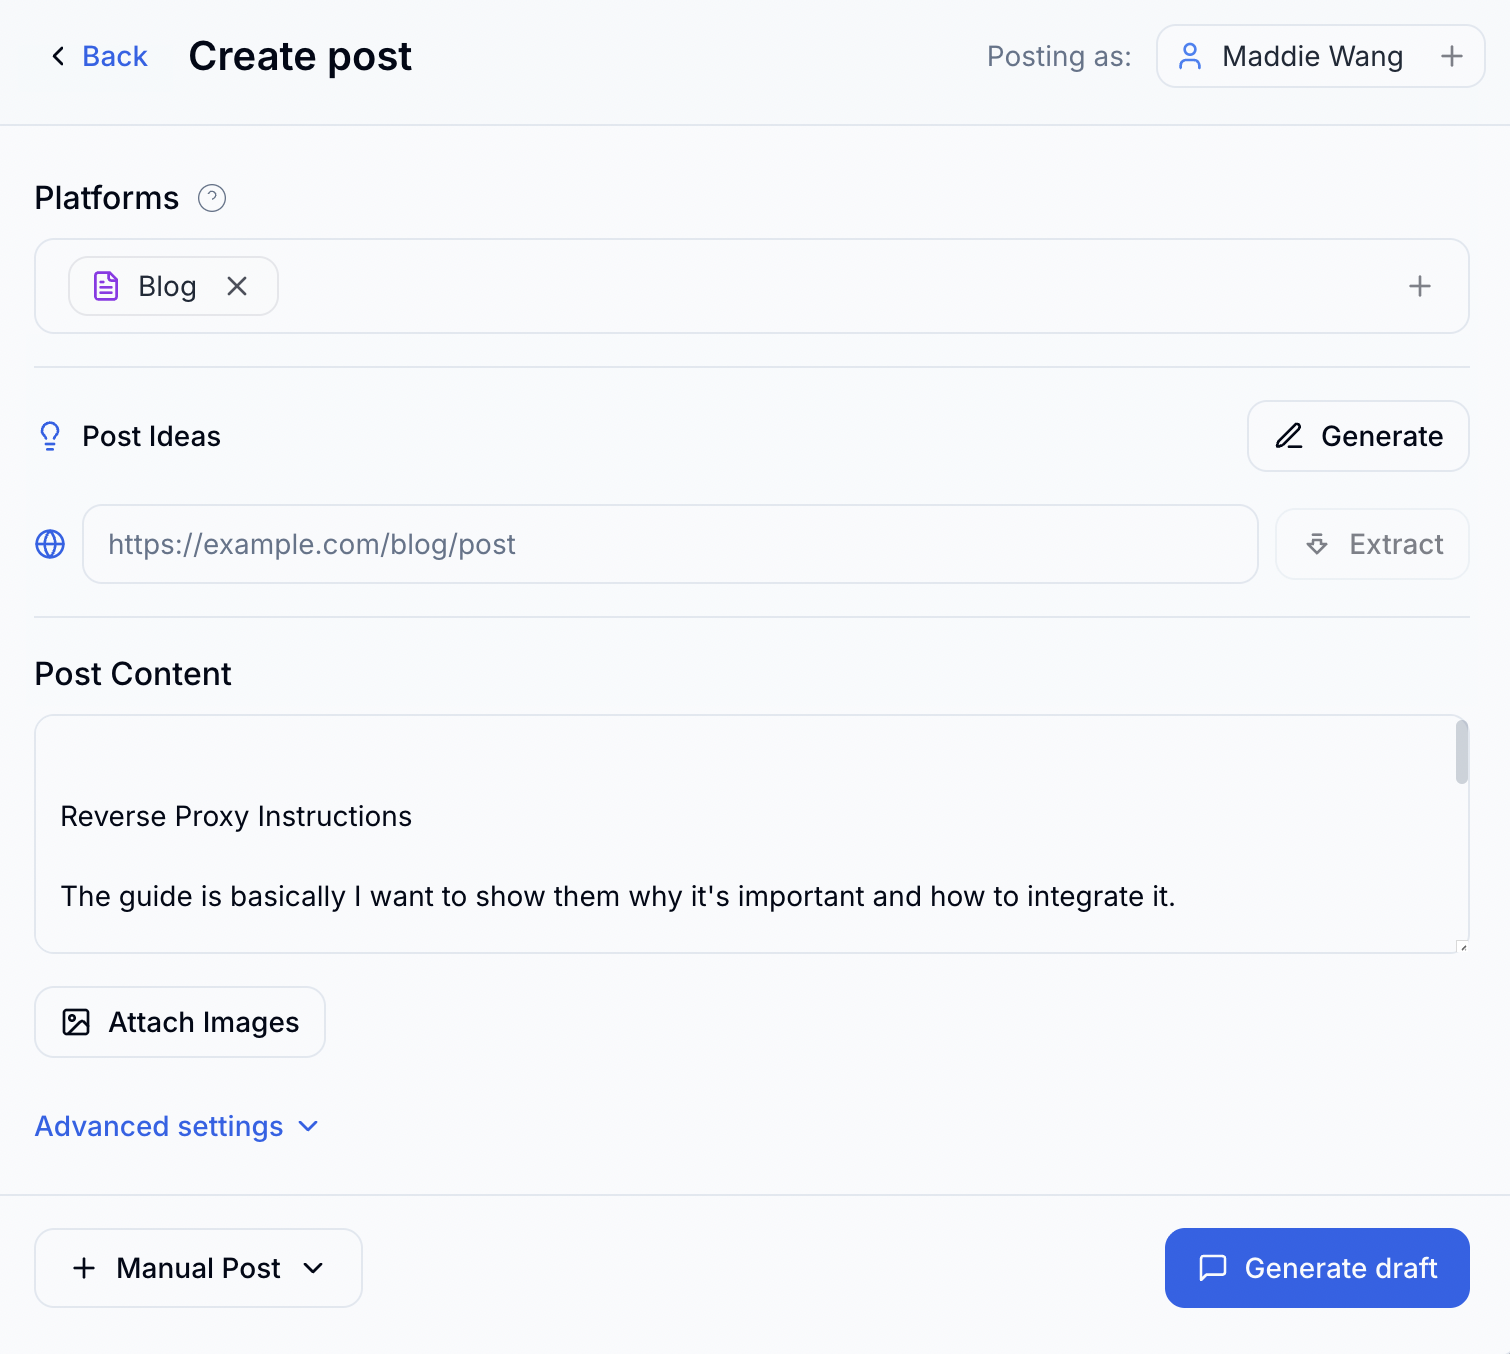Click the plus icon to add a platform
1510x1354 pixels.
tap(1419, 286)
